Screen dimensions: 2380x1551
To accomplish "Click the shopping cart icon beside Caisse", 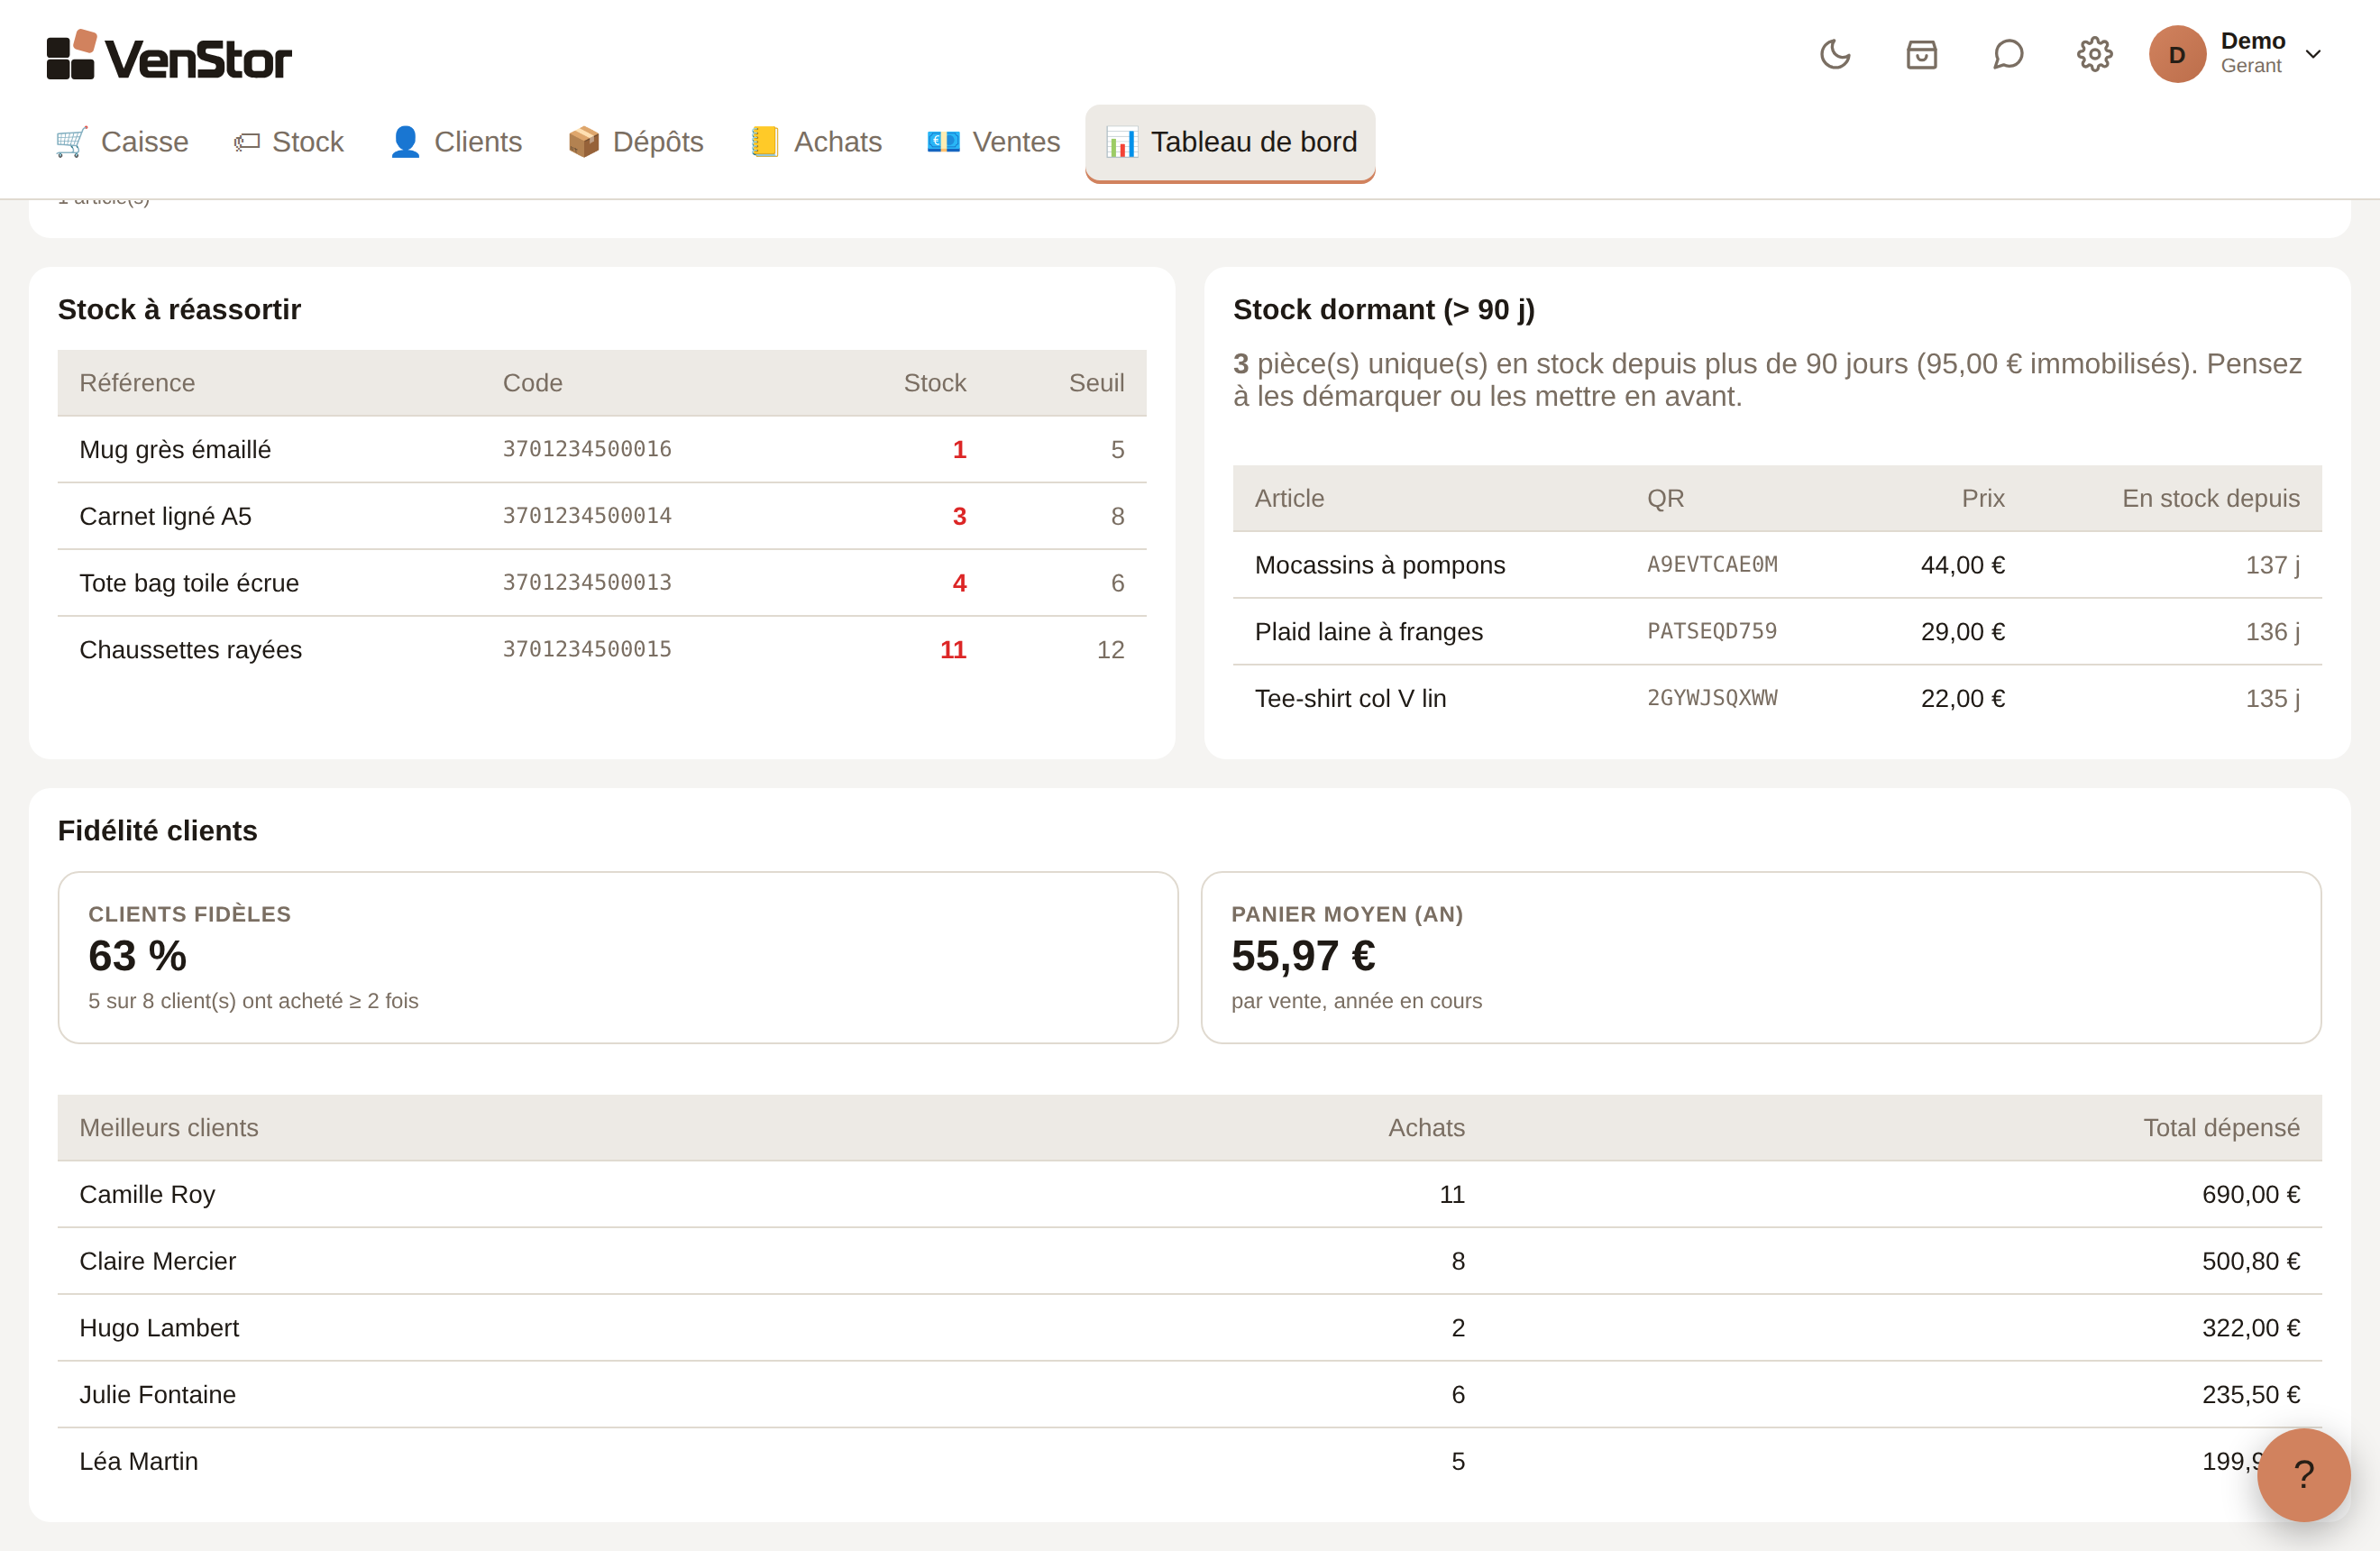I will 71,142.
